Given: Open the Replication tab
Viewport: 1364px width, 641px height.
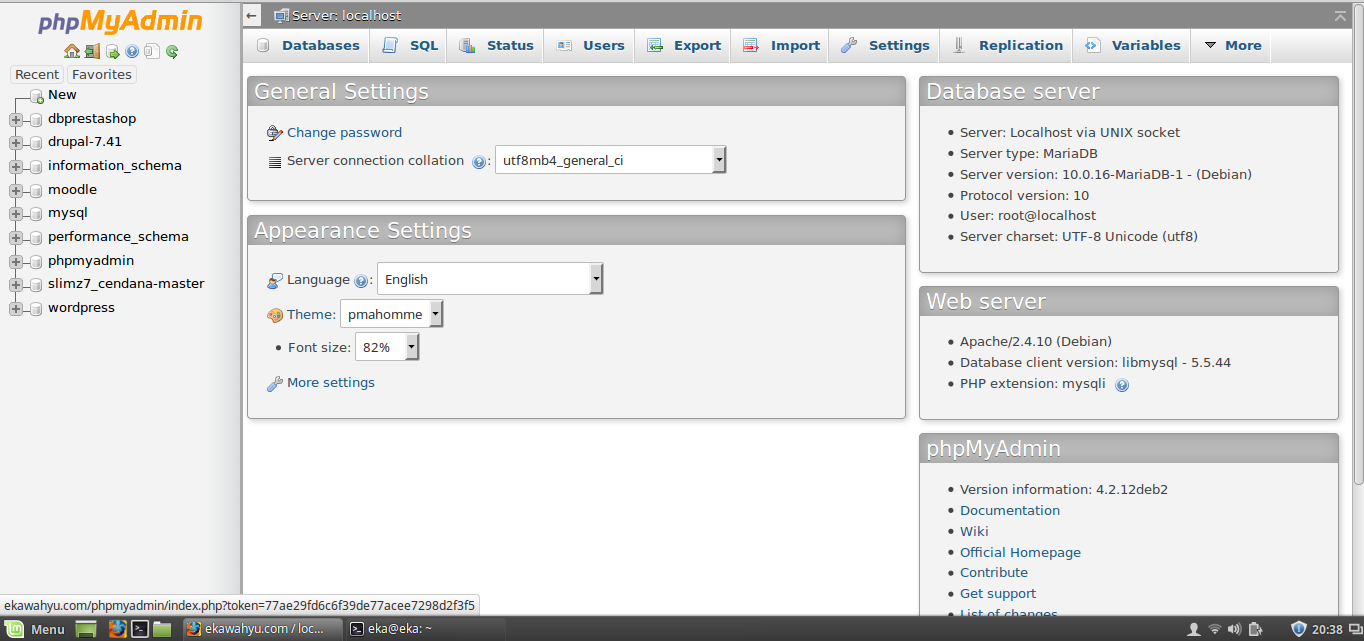Looking at the screenshot, I should point(1007,45).
